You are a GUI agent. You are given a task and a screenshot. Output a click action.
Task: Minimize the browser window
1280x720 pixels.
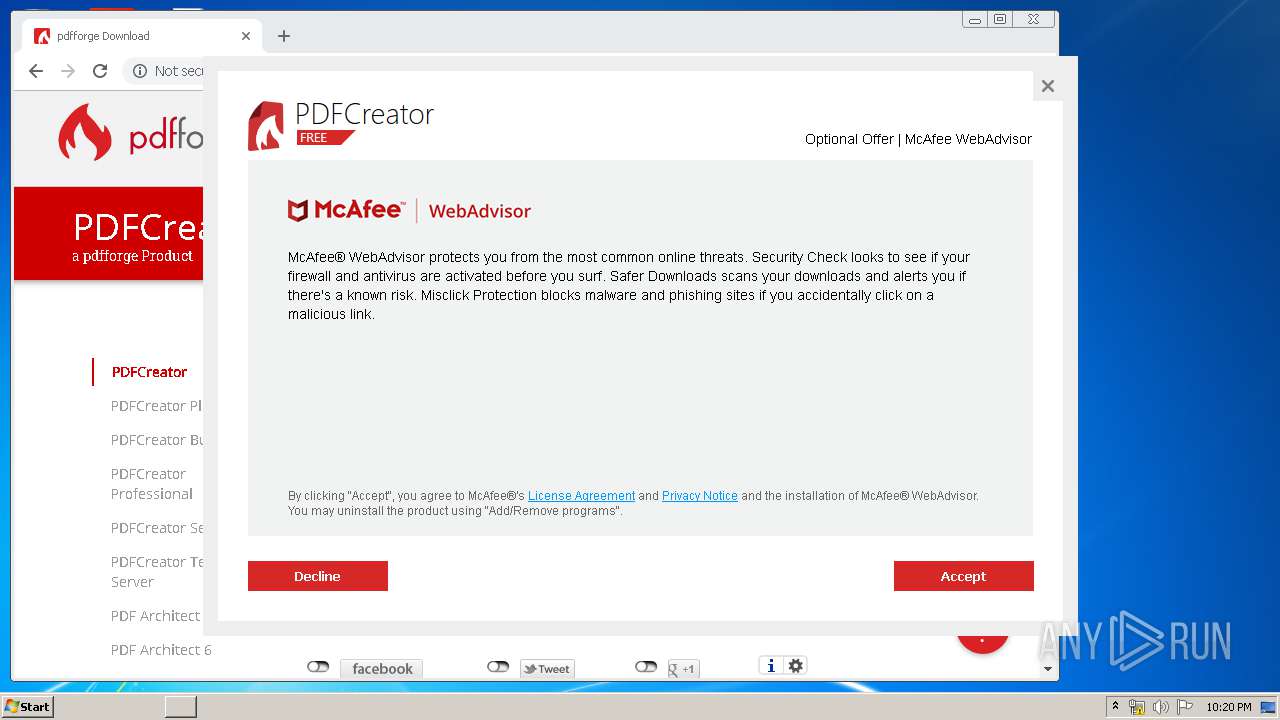[975, 19]
